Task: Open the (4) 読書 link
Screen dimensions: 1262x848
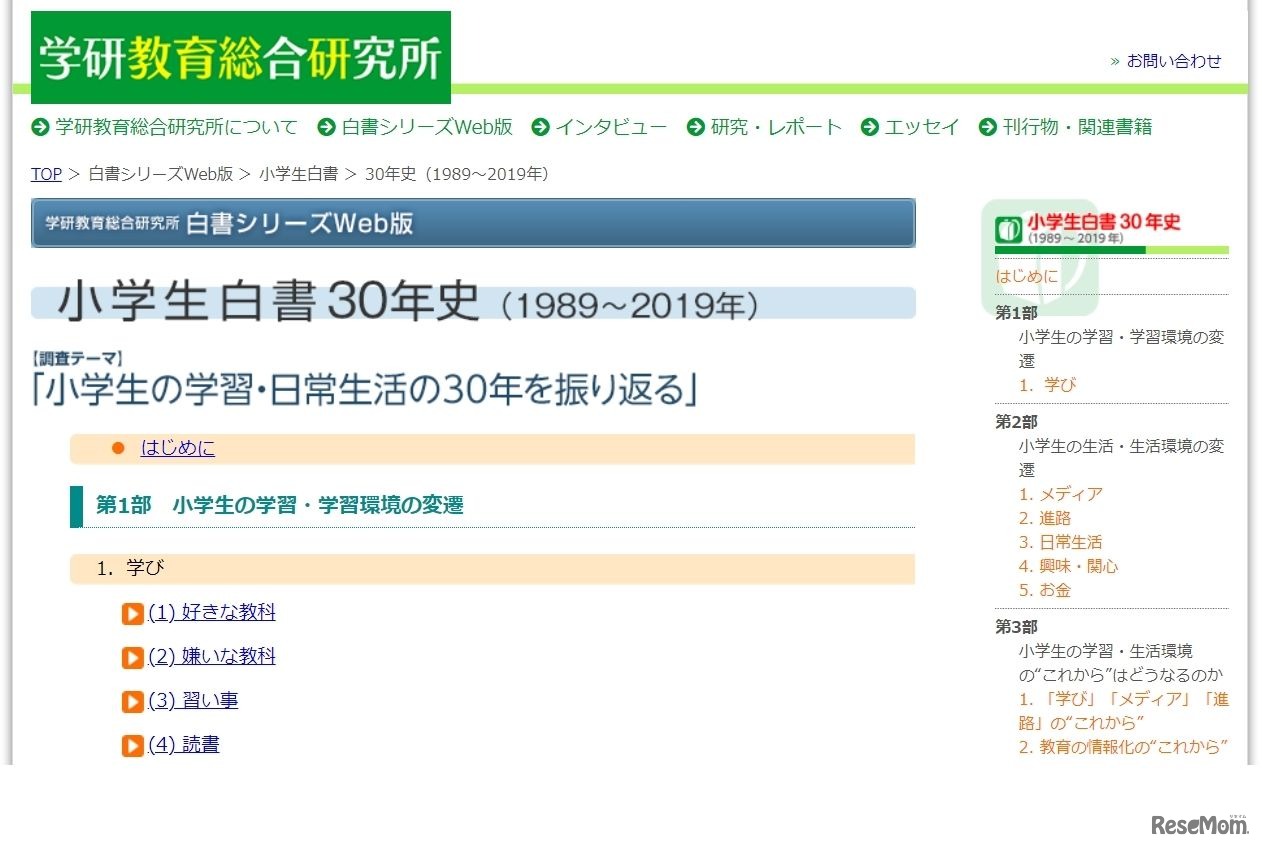Action: tap(184, 744)
